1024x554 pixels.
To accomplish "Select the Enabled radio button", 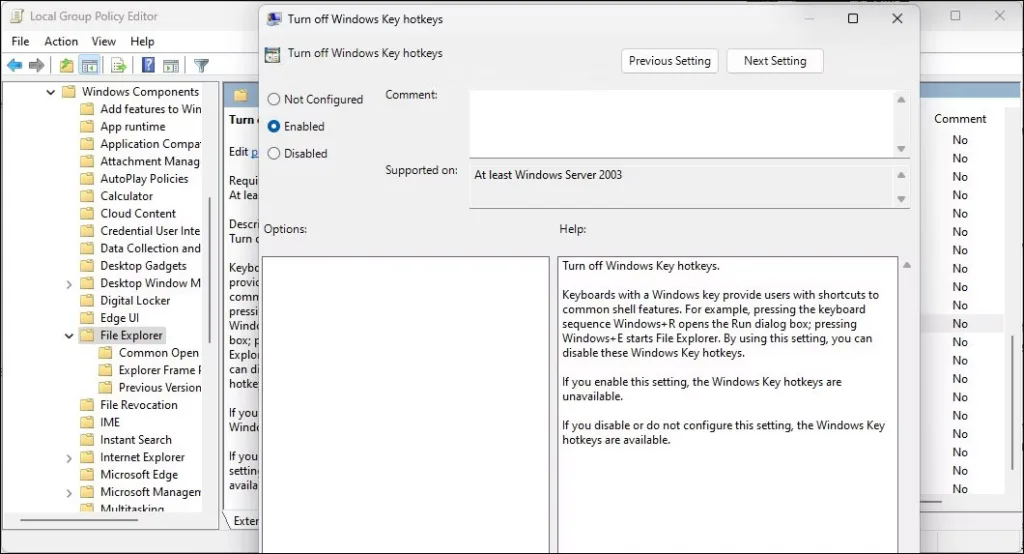I will pyautogui.click(x=274, y=126).
